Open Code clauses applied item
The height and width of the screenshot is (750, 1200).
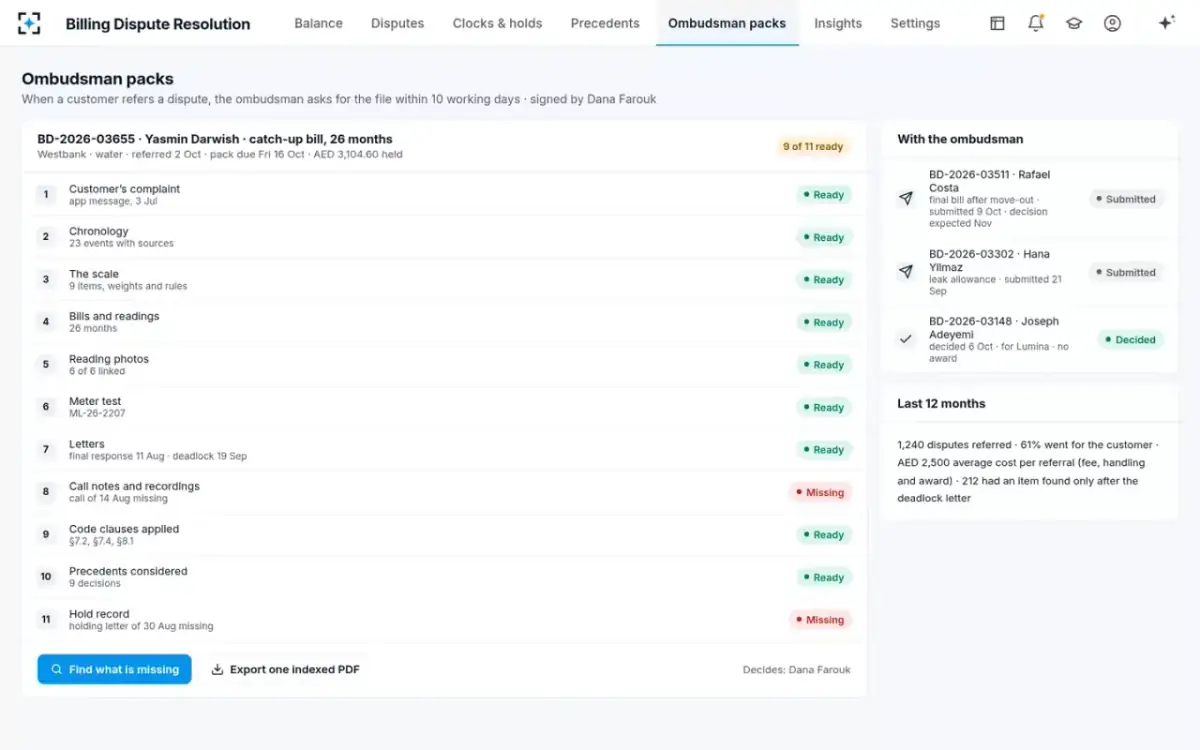(x=444, y=535)
